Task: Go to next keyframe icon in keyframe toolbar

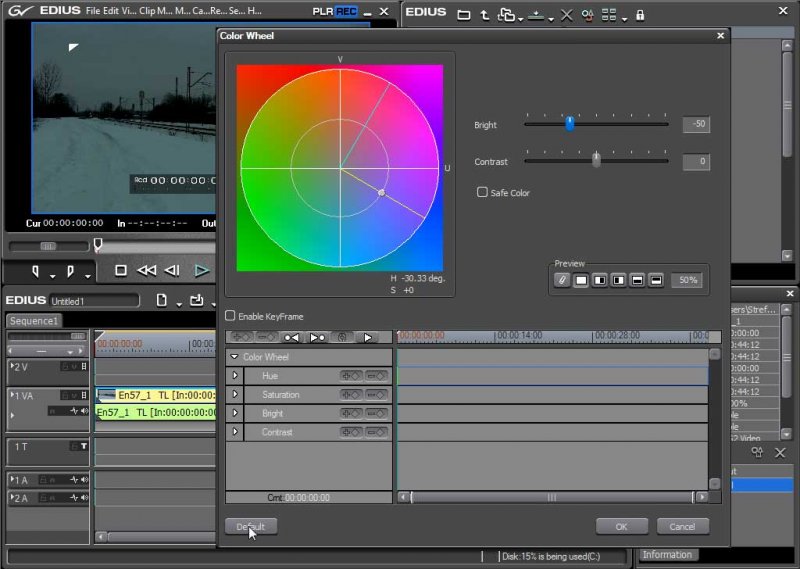Action: 318,338
